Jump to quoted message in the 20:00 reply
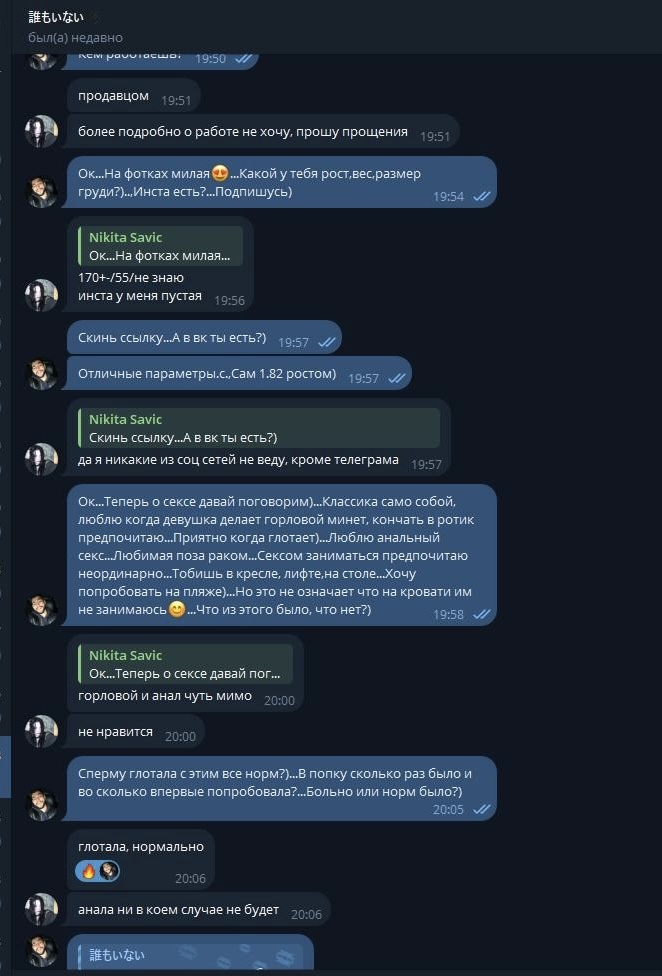Viewport: 662px width, 976px height. (x=185, y=664)
